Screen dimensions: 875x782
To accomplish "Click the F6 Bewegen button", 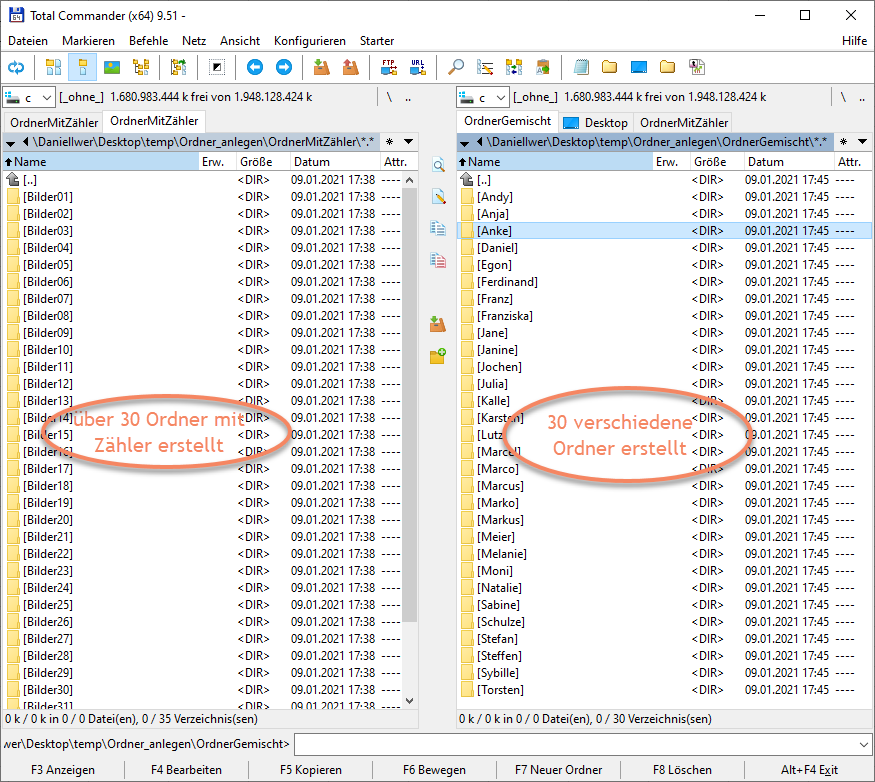I will point(434,770).
